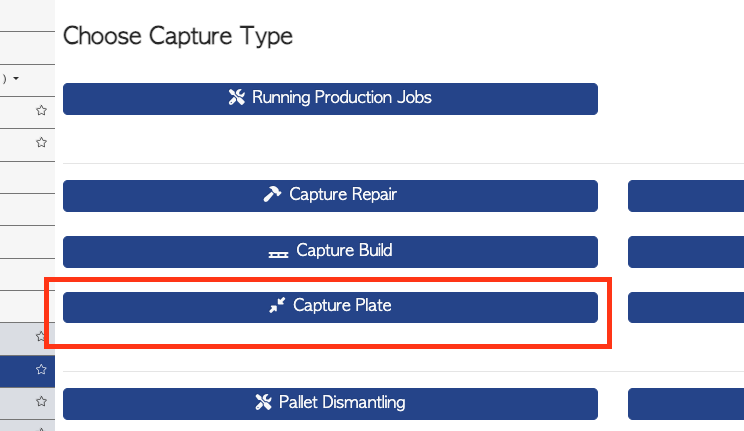Start the Capture Plate capture type

click(330, 307)
